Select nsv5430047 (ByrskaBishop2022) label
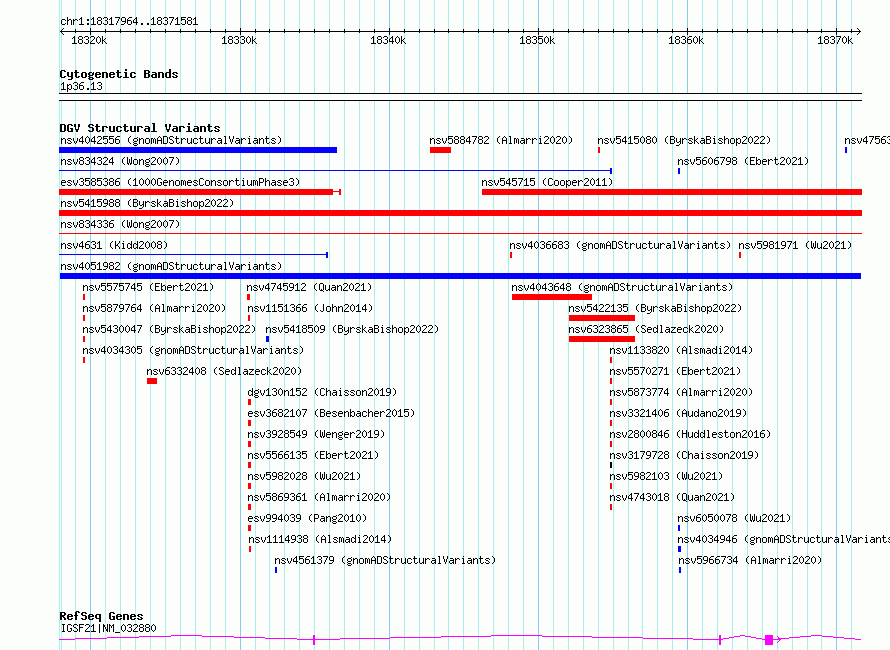Screen dimensions: 890x650 [x=169, y=329]
